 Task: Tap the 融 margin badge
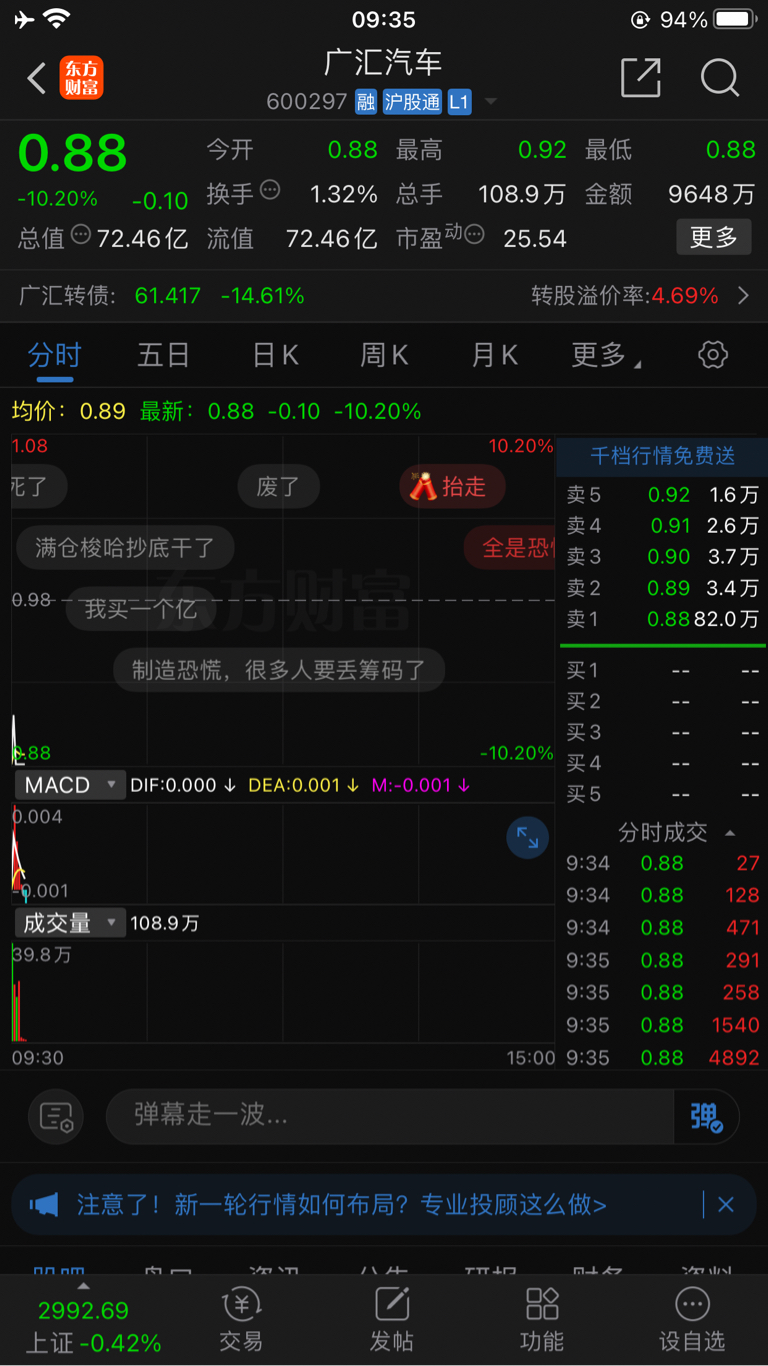tap(366, 101)
